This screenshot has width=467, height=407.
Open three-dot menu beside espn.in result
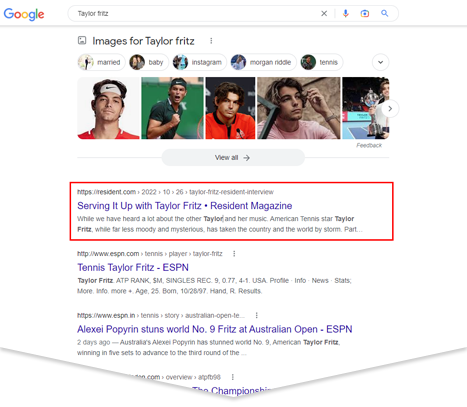coord(256,315)
